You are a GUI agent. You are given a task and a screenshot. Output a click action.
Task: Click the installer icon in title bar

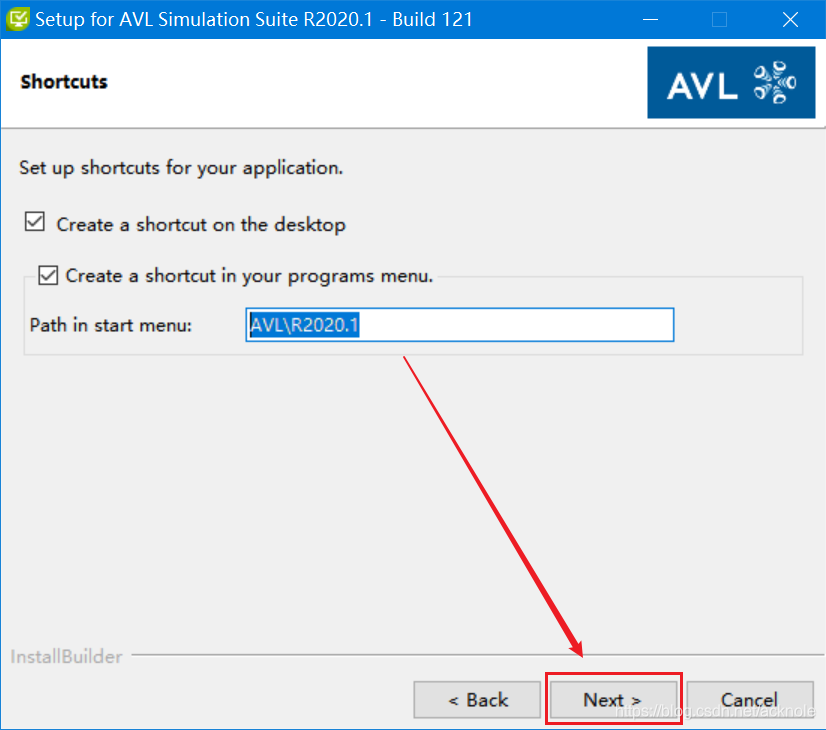pyautogui.click(x=18, y=19)
